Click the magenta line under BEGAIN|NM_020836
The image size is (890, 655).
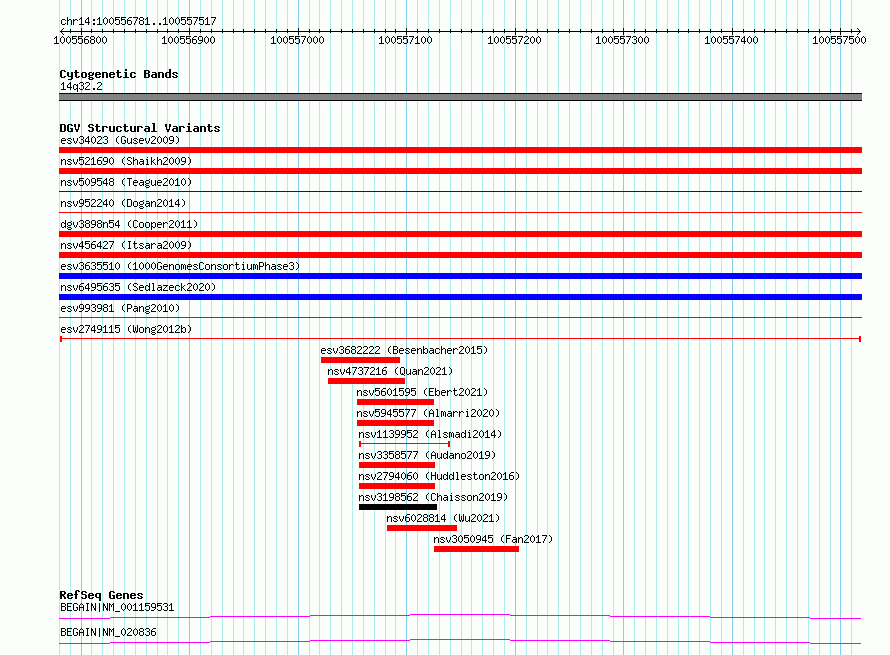460,641
